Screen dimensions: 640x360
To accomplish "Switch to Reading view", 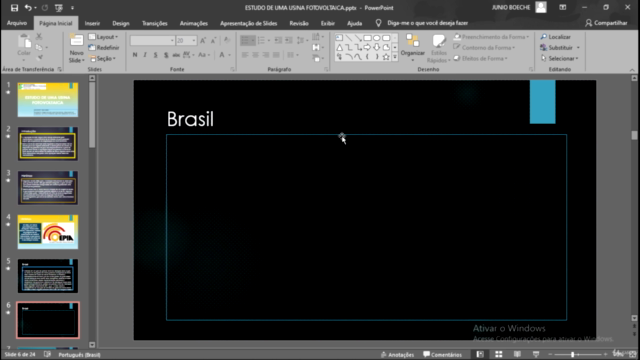I will 517,354.
